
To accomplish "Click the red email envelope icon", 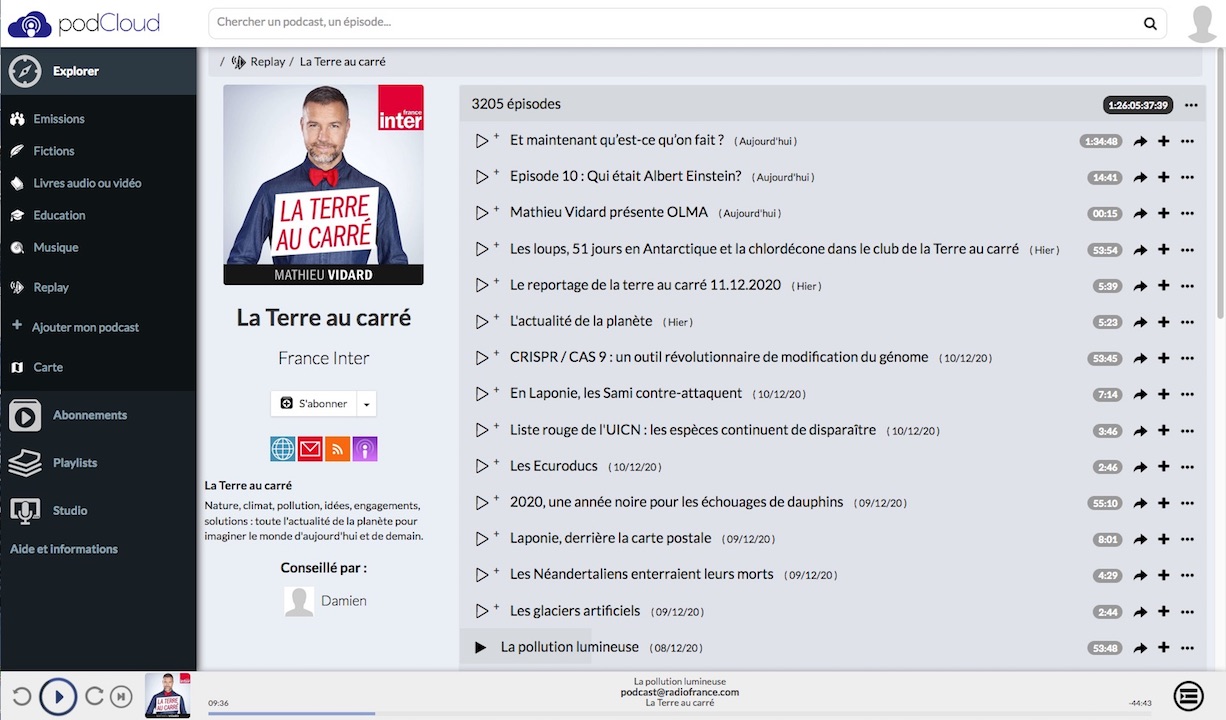I will tap(310, 449).
